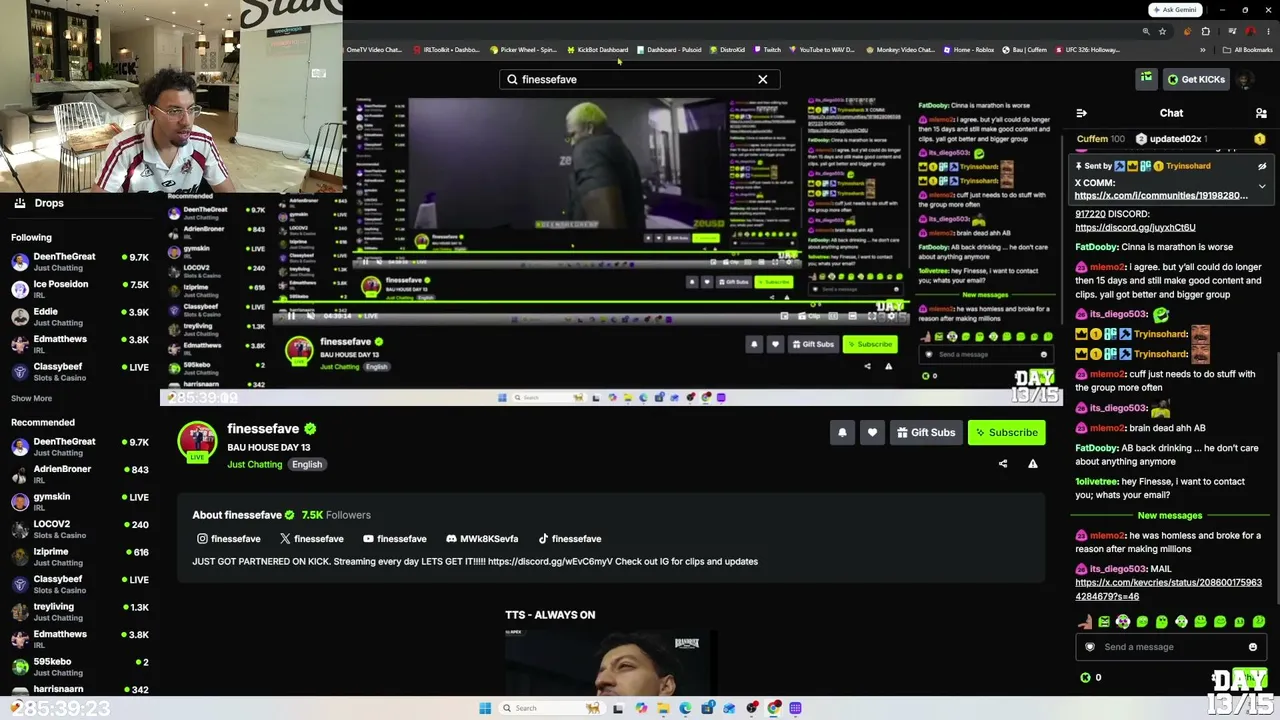Open Iziprime in the Recommended list
The width and height of the screenshot is (1280, 720).
[80, 557]
